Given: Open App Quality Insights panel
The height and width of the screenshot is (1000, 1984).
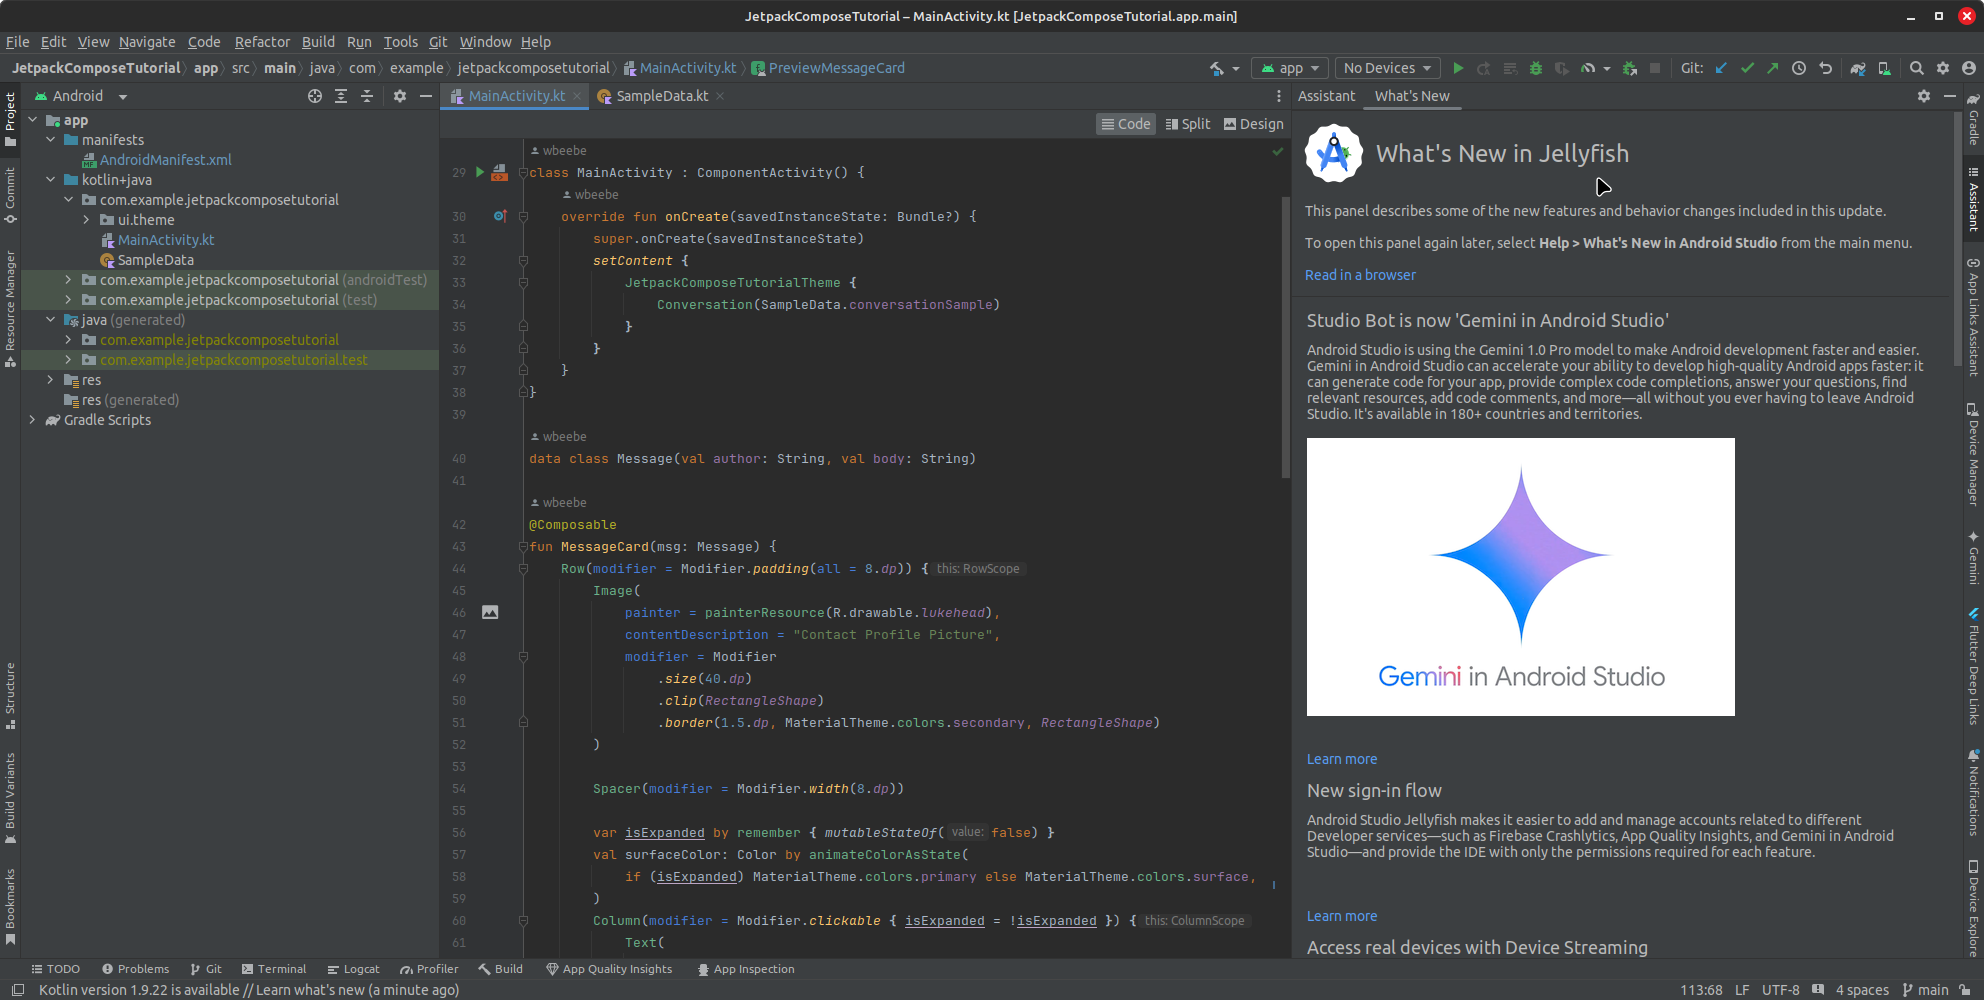Looking at the screenshot, I should click(x=609, y=969).
